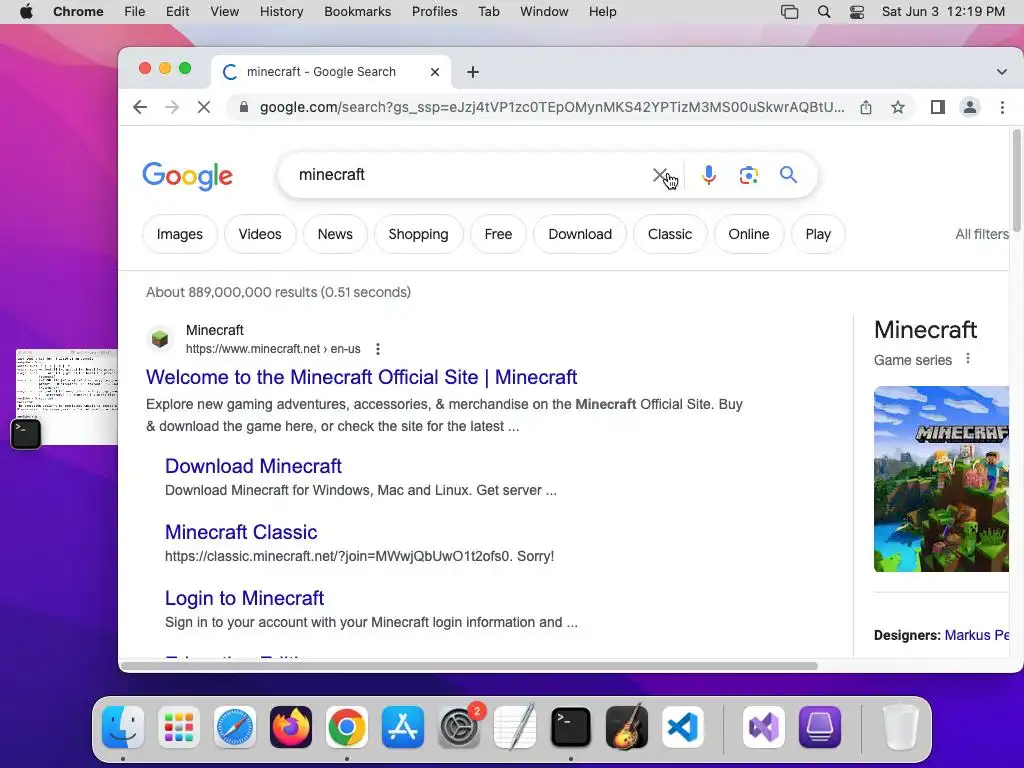Open Spotlight search in the menu bar
This screenshot has height=768, width=1024.
(824, 12)
